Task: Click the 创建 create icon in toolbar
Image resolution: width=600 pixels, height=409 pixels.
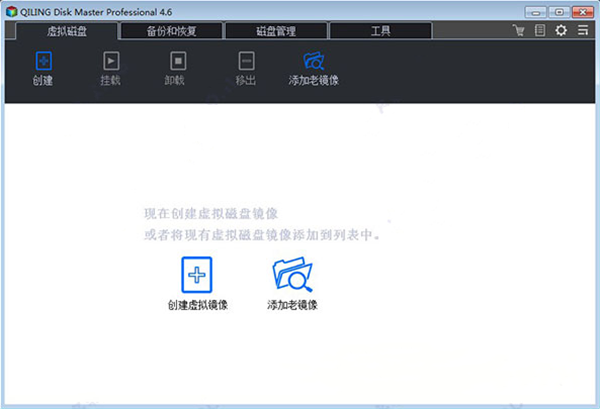Action: click(44, 61)
